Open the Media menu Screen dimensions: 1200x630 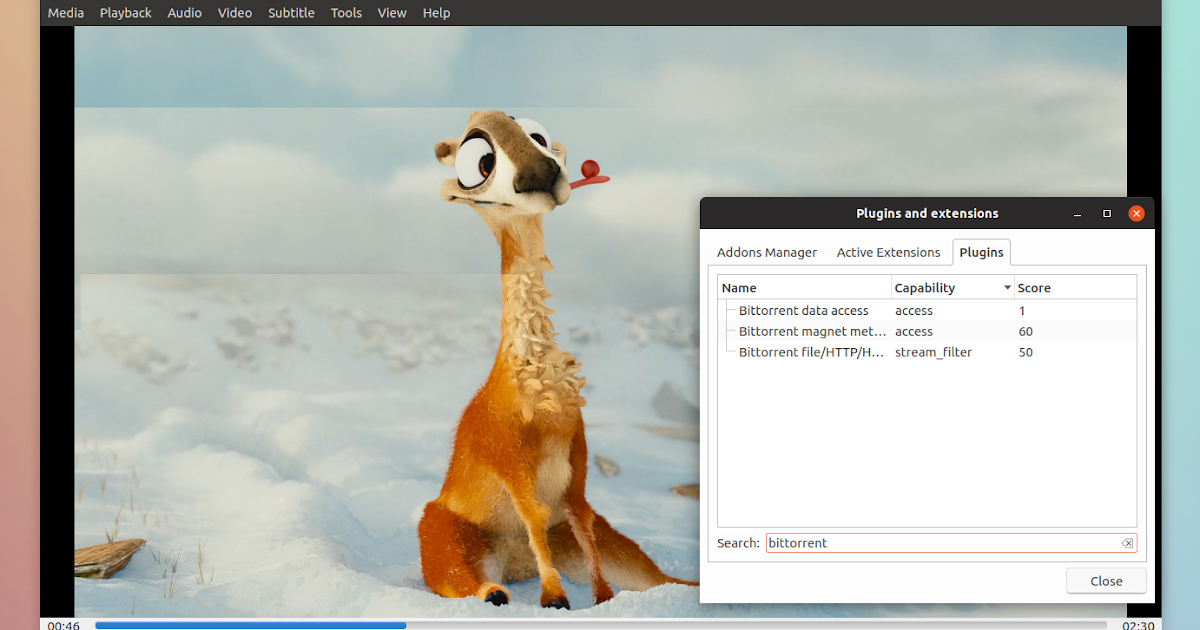(66, 13)
